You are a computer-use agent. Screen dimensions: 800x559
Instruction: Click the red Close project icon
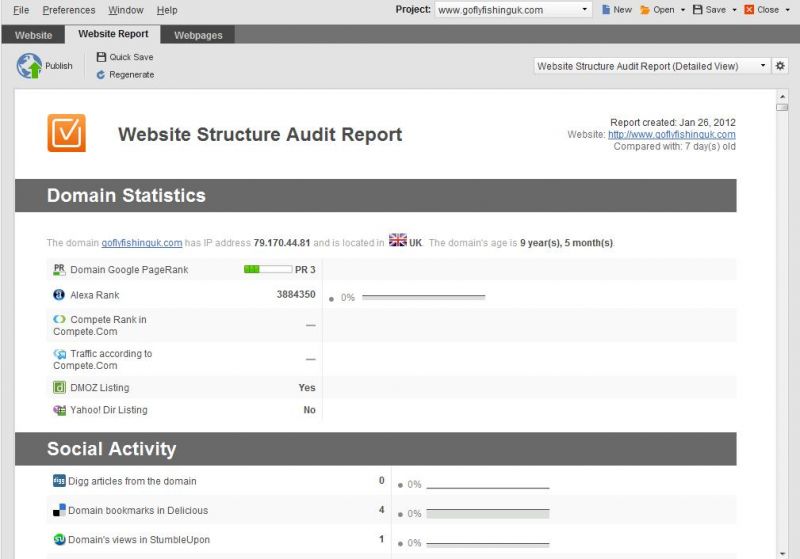coord(749,10)
